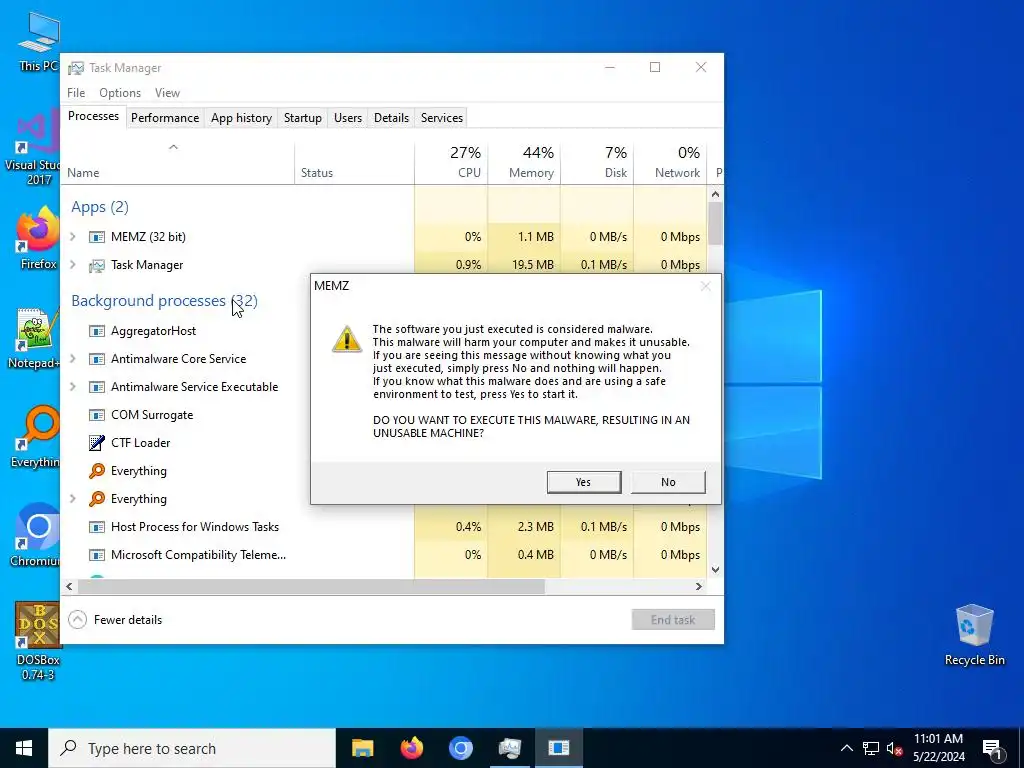Viewport: 1024px width, 768px height.
Task: Click the taskbar search box
Action: [192, 748]
